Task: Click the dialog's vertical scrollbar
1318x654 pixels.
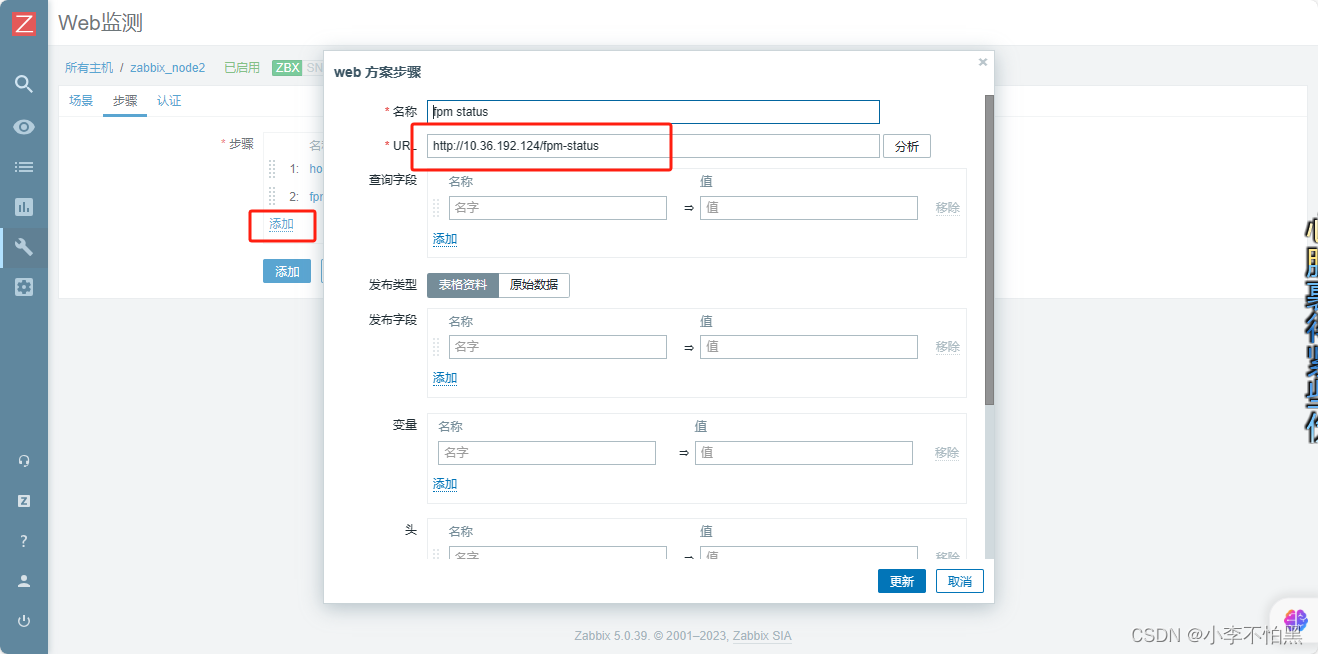Action: coord(990,250)
